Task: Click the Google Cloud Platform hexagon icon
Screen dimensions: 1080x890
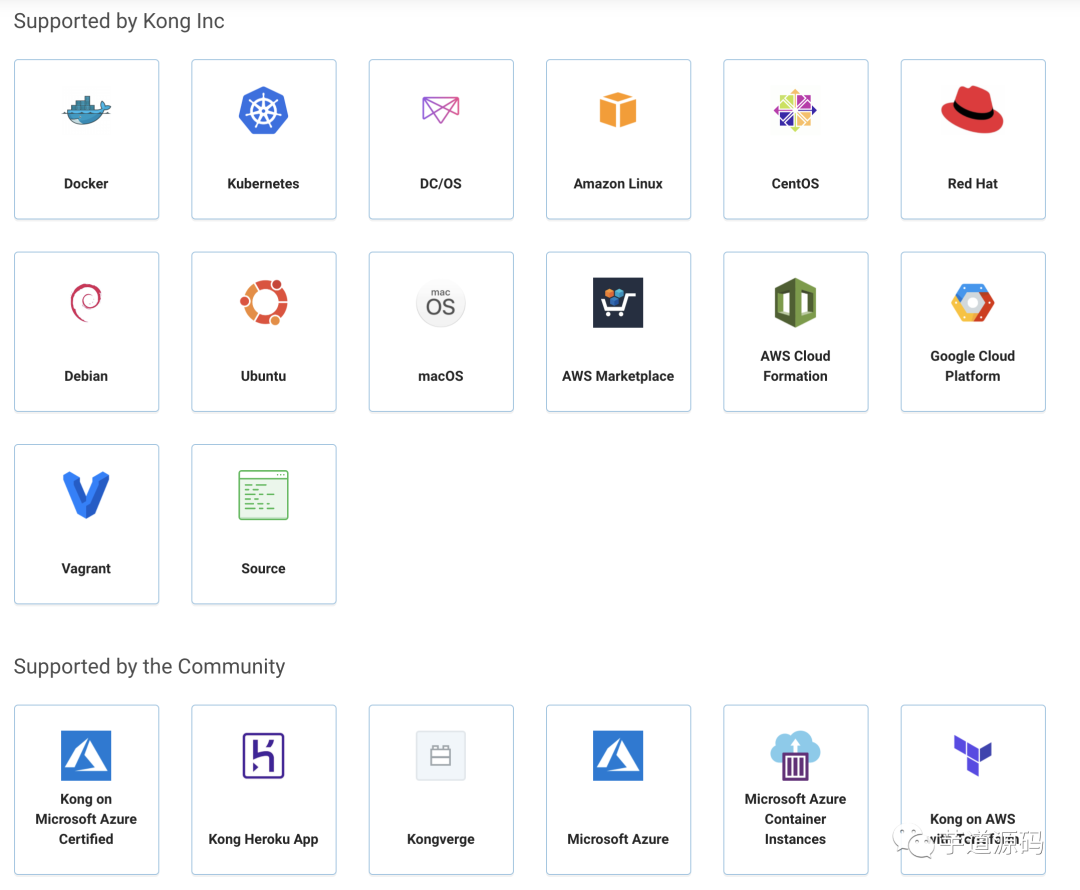Action: pyautogui.click(x=973, y=303)
